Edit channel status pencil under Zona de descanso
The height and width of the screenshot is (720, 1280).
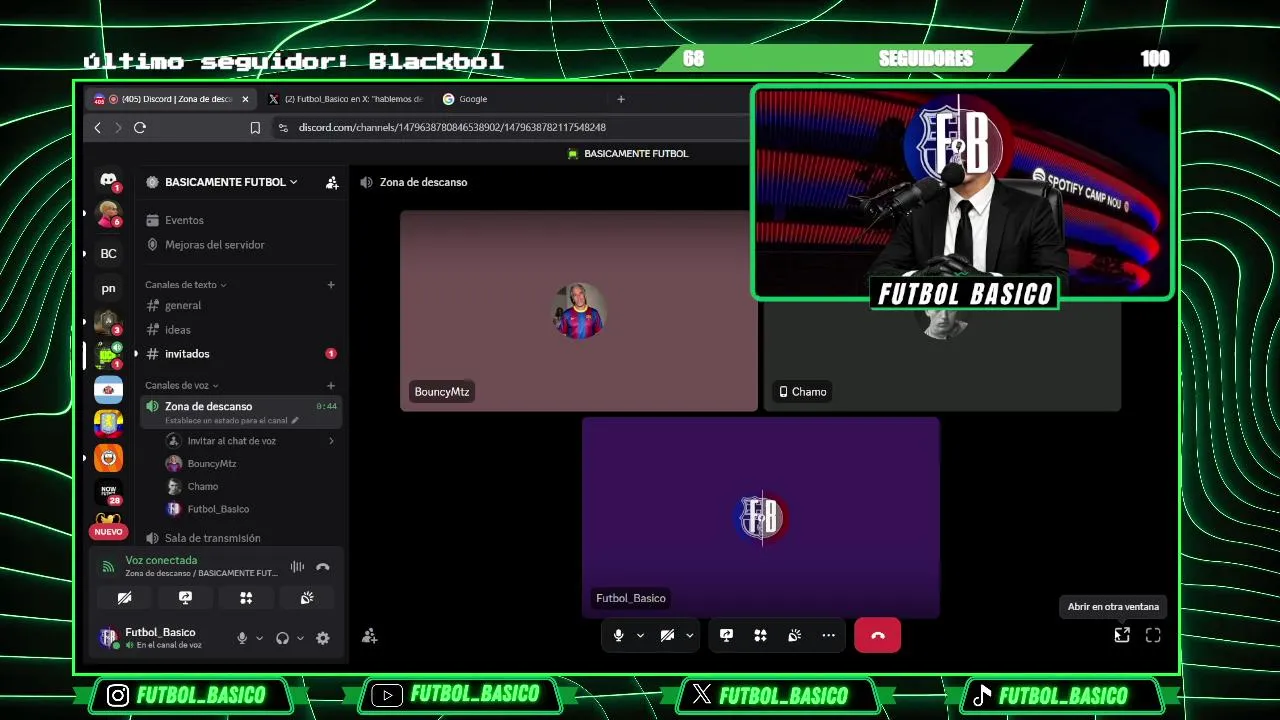[x=294, y=421]
